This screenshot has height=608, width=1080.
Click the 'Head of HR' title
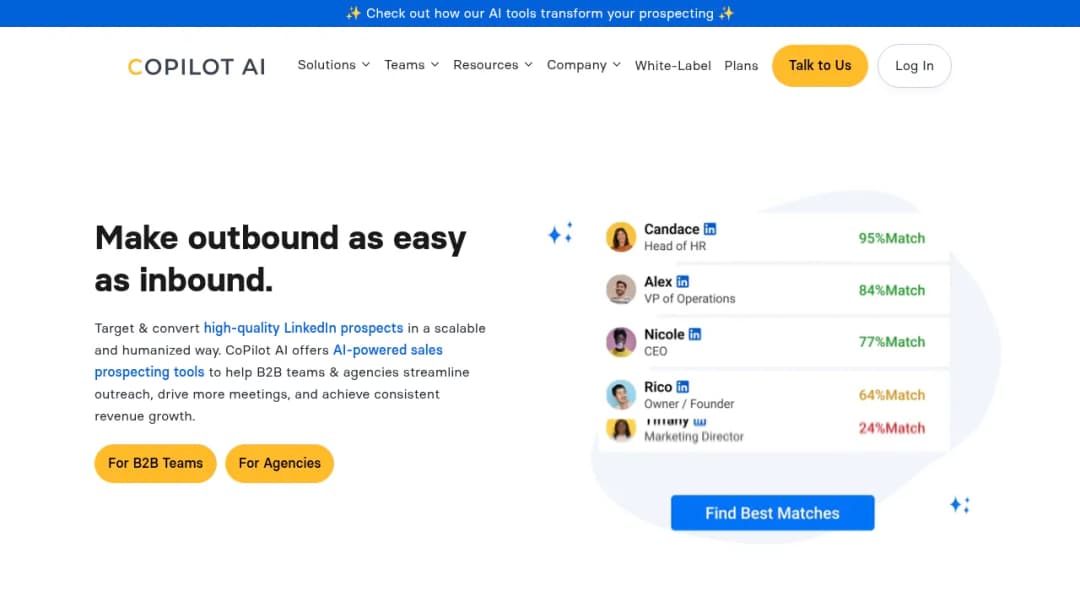675,247
